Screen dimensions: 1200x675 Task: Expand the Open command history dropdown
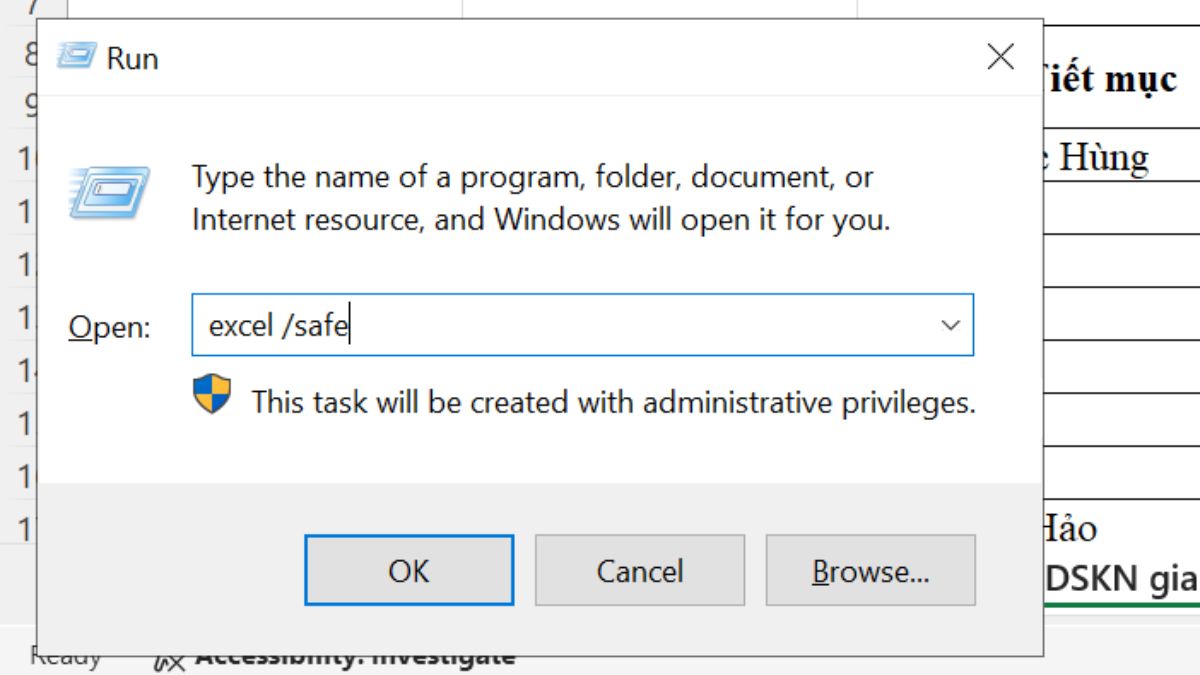click(950, 325)
